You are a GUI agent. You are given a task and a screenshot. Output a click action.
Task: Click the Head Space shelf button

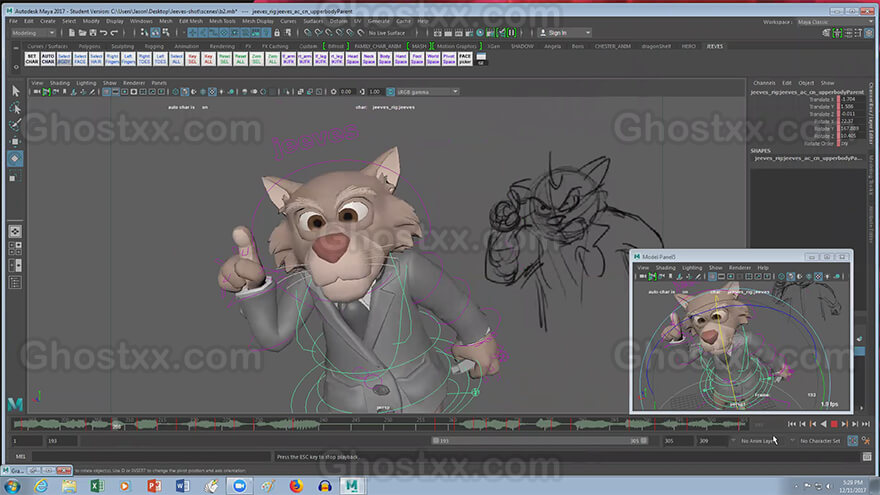[352, 58]
